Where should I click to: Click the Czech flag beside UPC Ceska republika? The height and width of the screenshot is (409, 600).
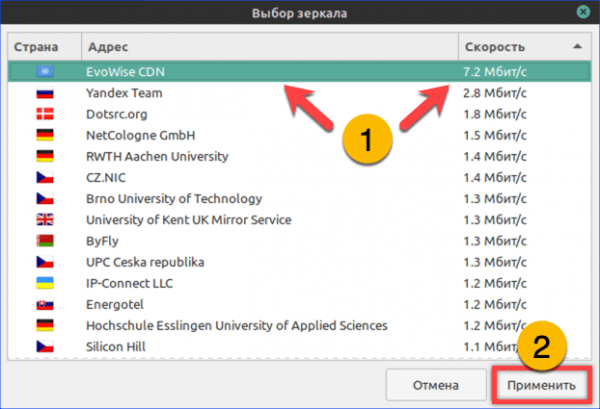click(x=45, y=262)
